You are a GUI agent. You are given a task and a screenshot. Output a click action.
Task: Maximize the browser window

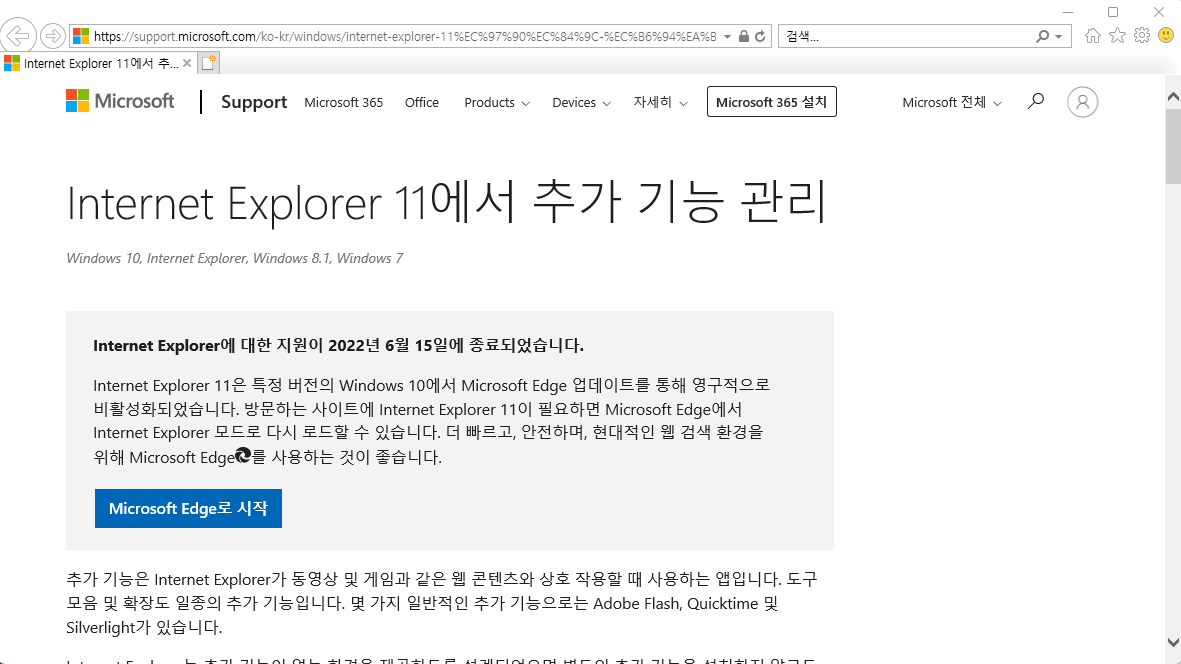click(x=1113, y=12)
